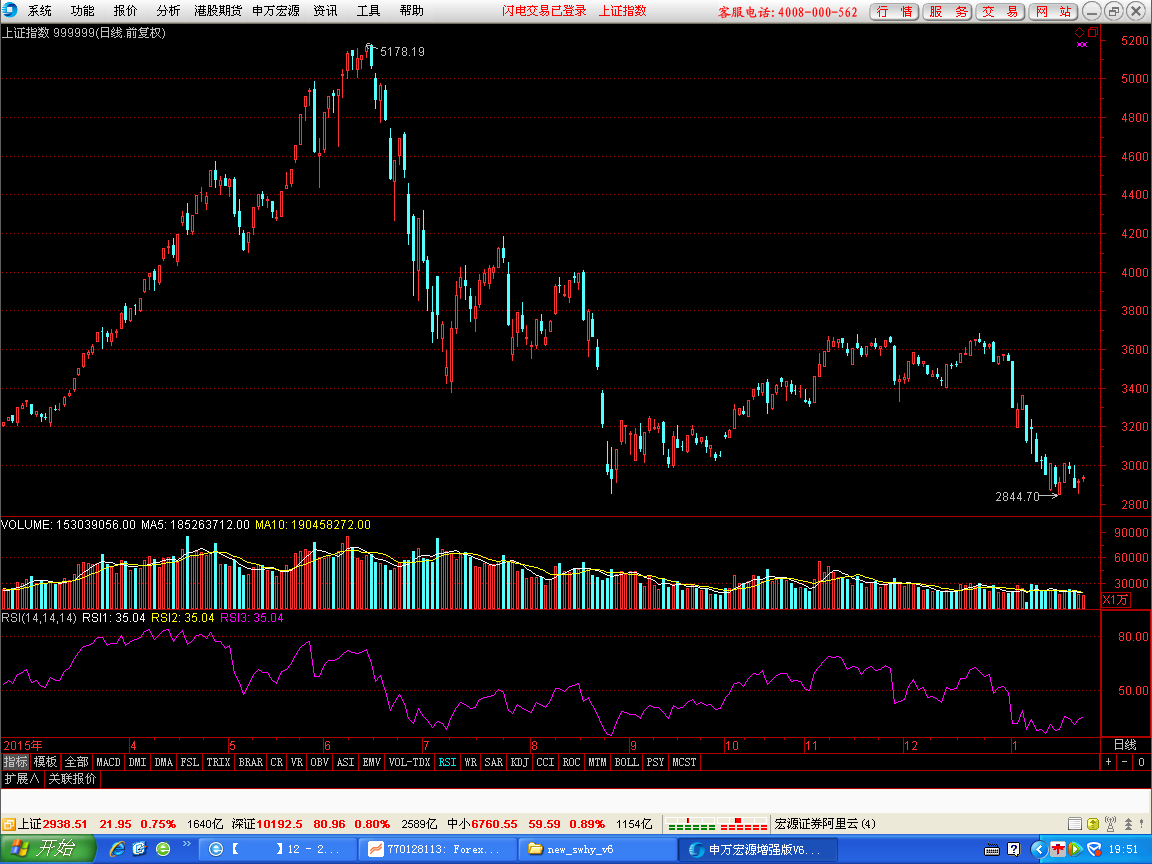
Task: Expand hidden tray icons with the blue arrow
Action: click(x=1038, y=849)
